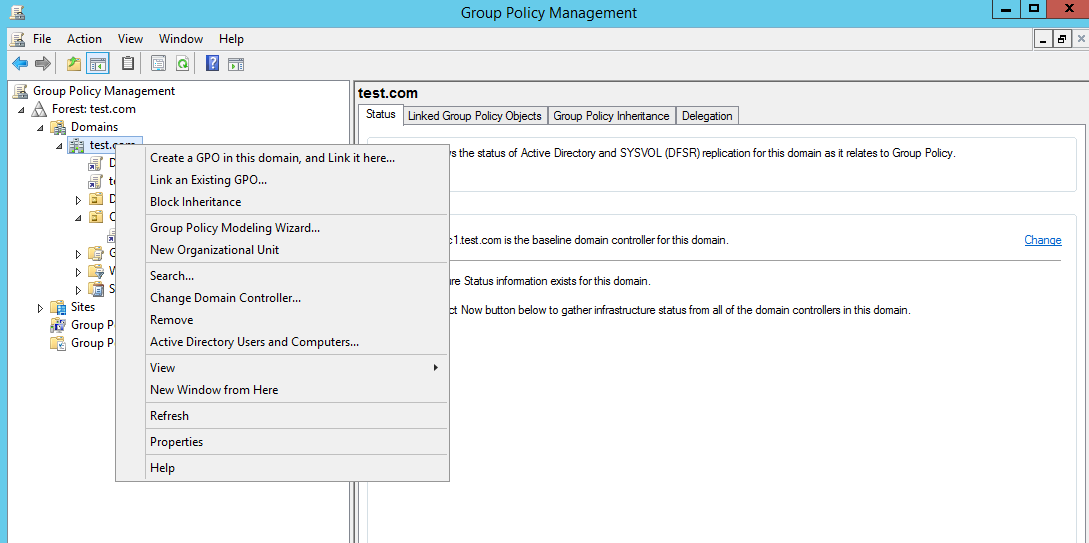This screenshot has width=1089, height=543.
Task: Click the Domains folder icon in tree
Action: click(x=58, y=127)
